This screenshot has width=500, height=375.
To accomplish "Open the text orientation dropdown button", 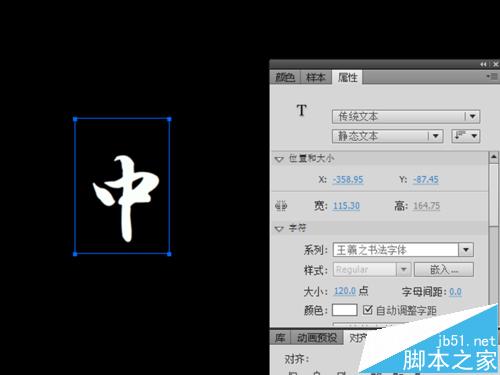I will 466,136.
